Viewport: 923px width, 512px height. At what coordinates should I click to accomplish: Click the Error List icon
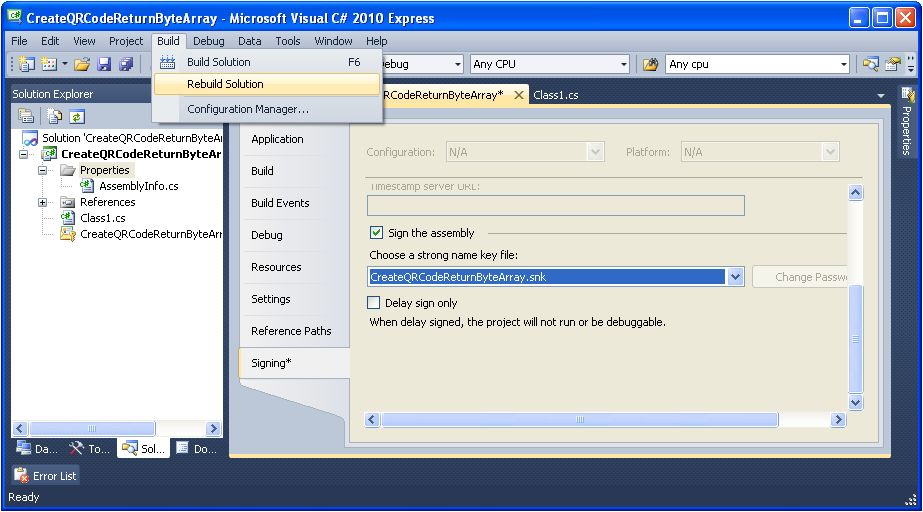point(22,476)
